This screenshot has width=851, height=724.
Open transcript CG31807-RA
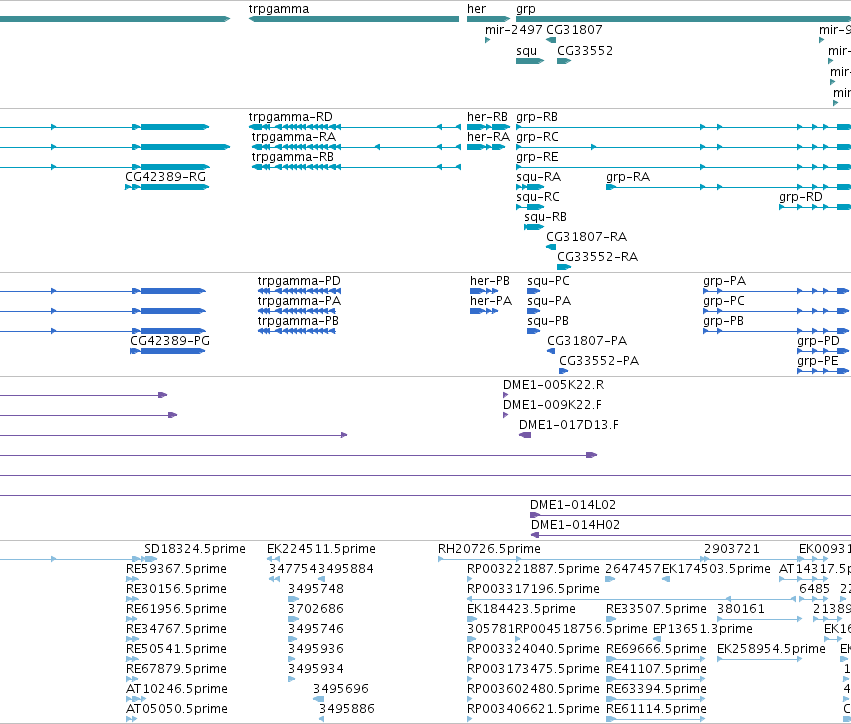pyautogui.click(x=587, y=237)
